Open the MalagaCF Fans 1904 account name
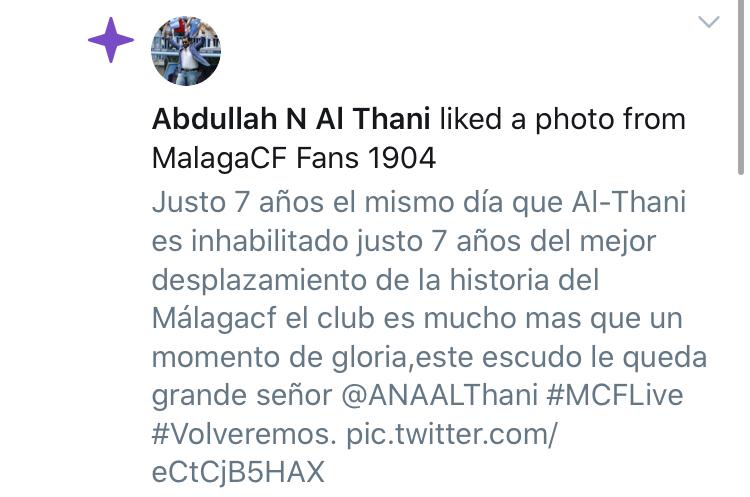The height and width of the screenshot is (497, 750). coord(294,158)
